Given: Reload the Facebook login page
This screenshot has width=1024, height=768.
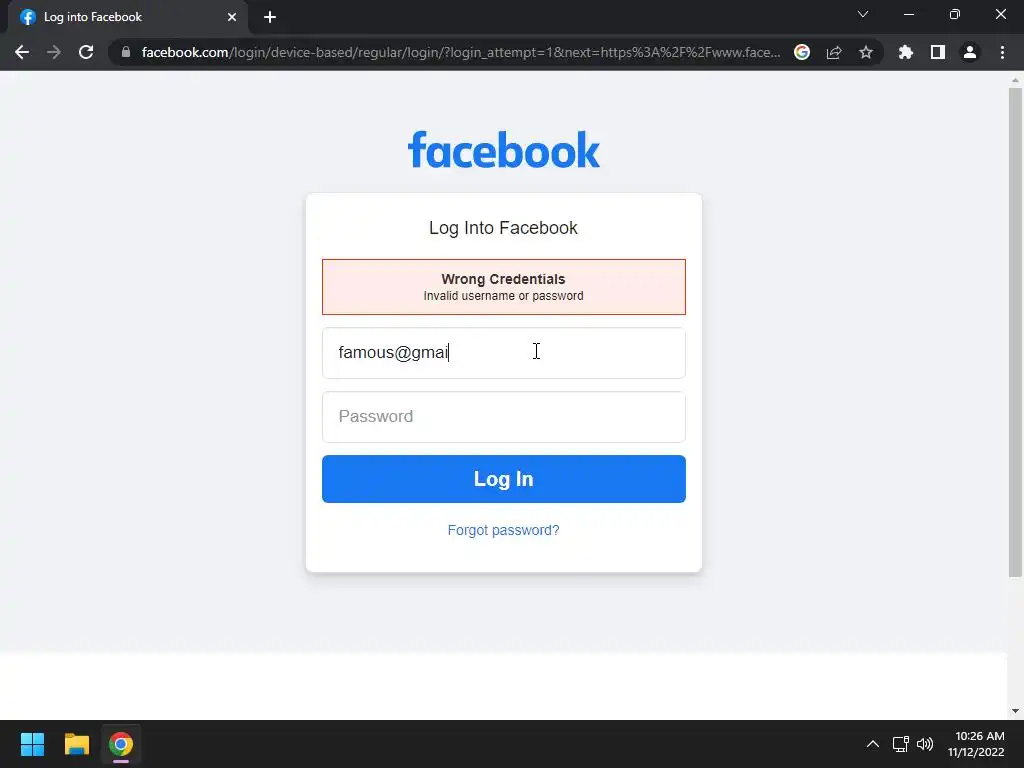Looking at the screenshot, I should click(x=86, y=52).
